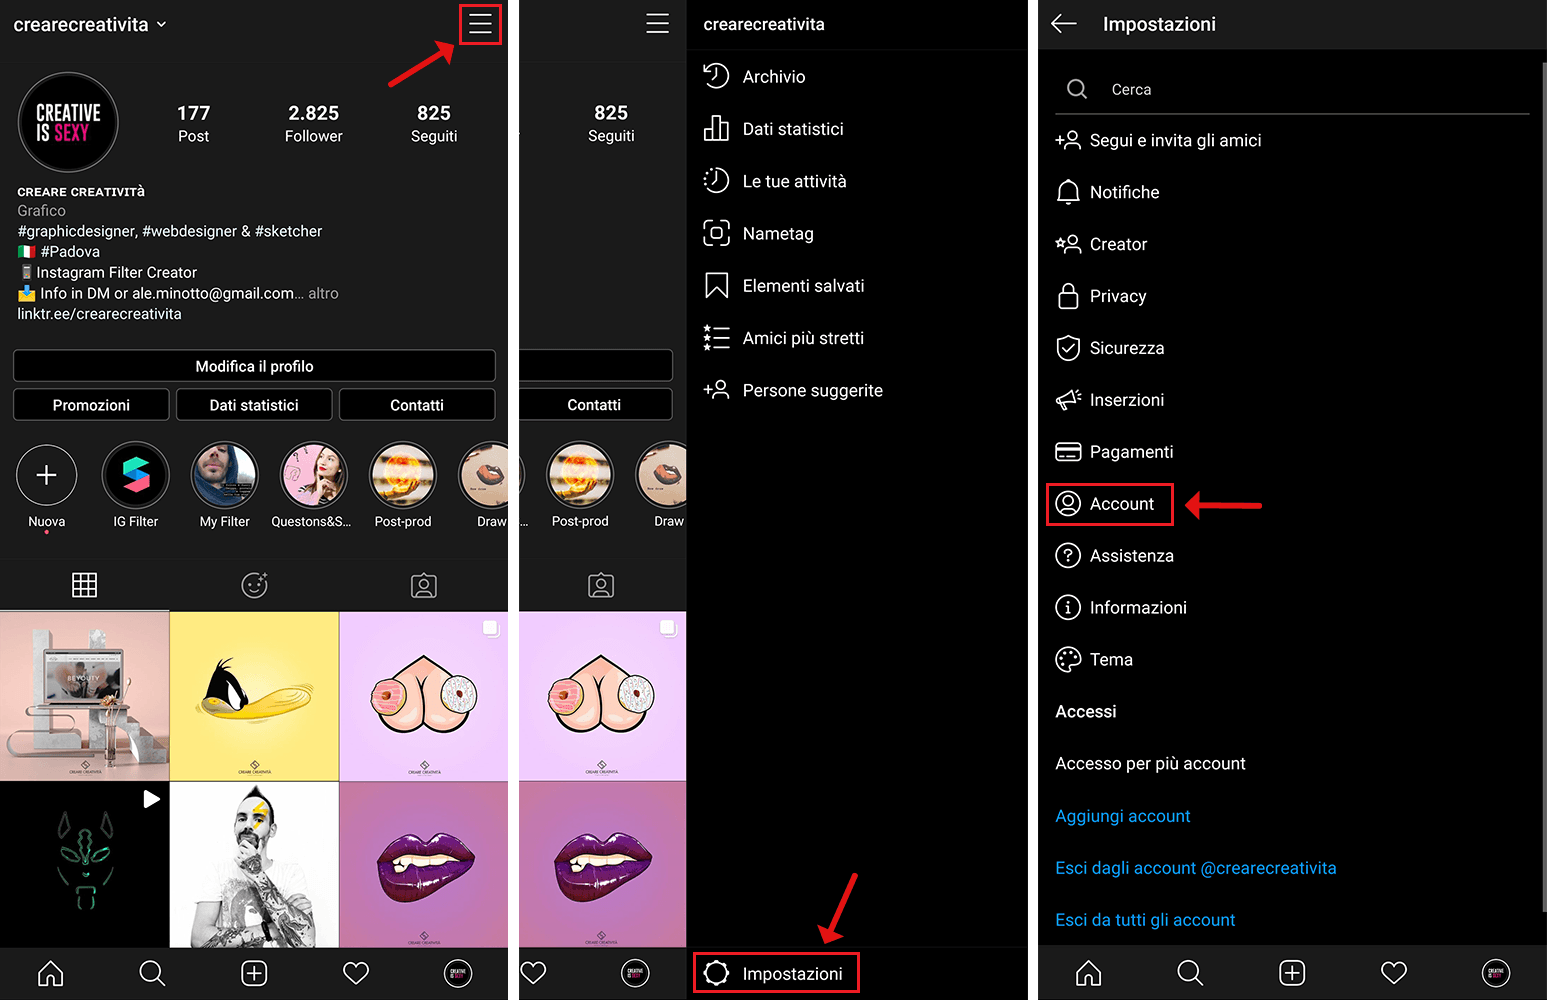Click the new post plus icon
Image resolution: width=1547 pixels, height=1000 pixels.
point(253,973)
